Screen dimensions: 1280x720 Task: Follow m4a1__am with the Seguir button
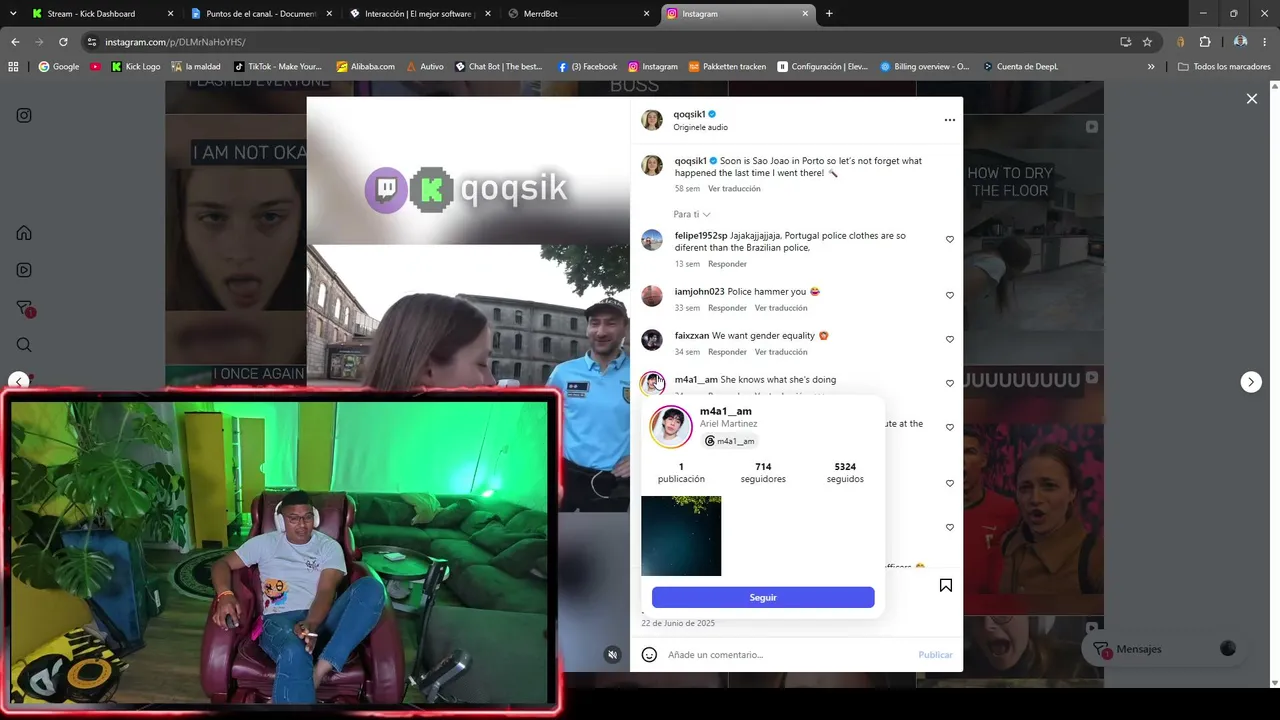tap(763, 597)
